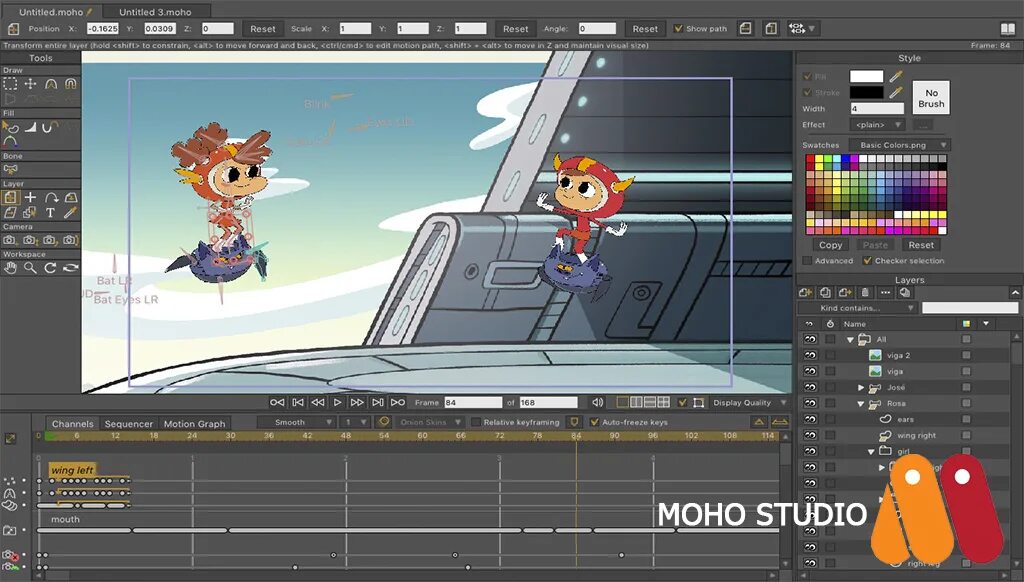
Task: Select the Hand pan workspace tool
Action: (10, 268)
